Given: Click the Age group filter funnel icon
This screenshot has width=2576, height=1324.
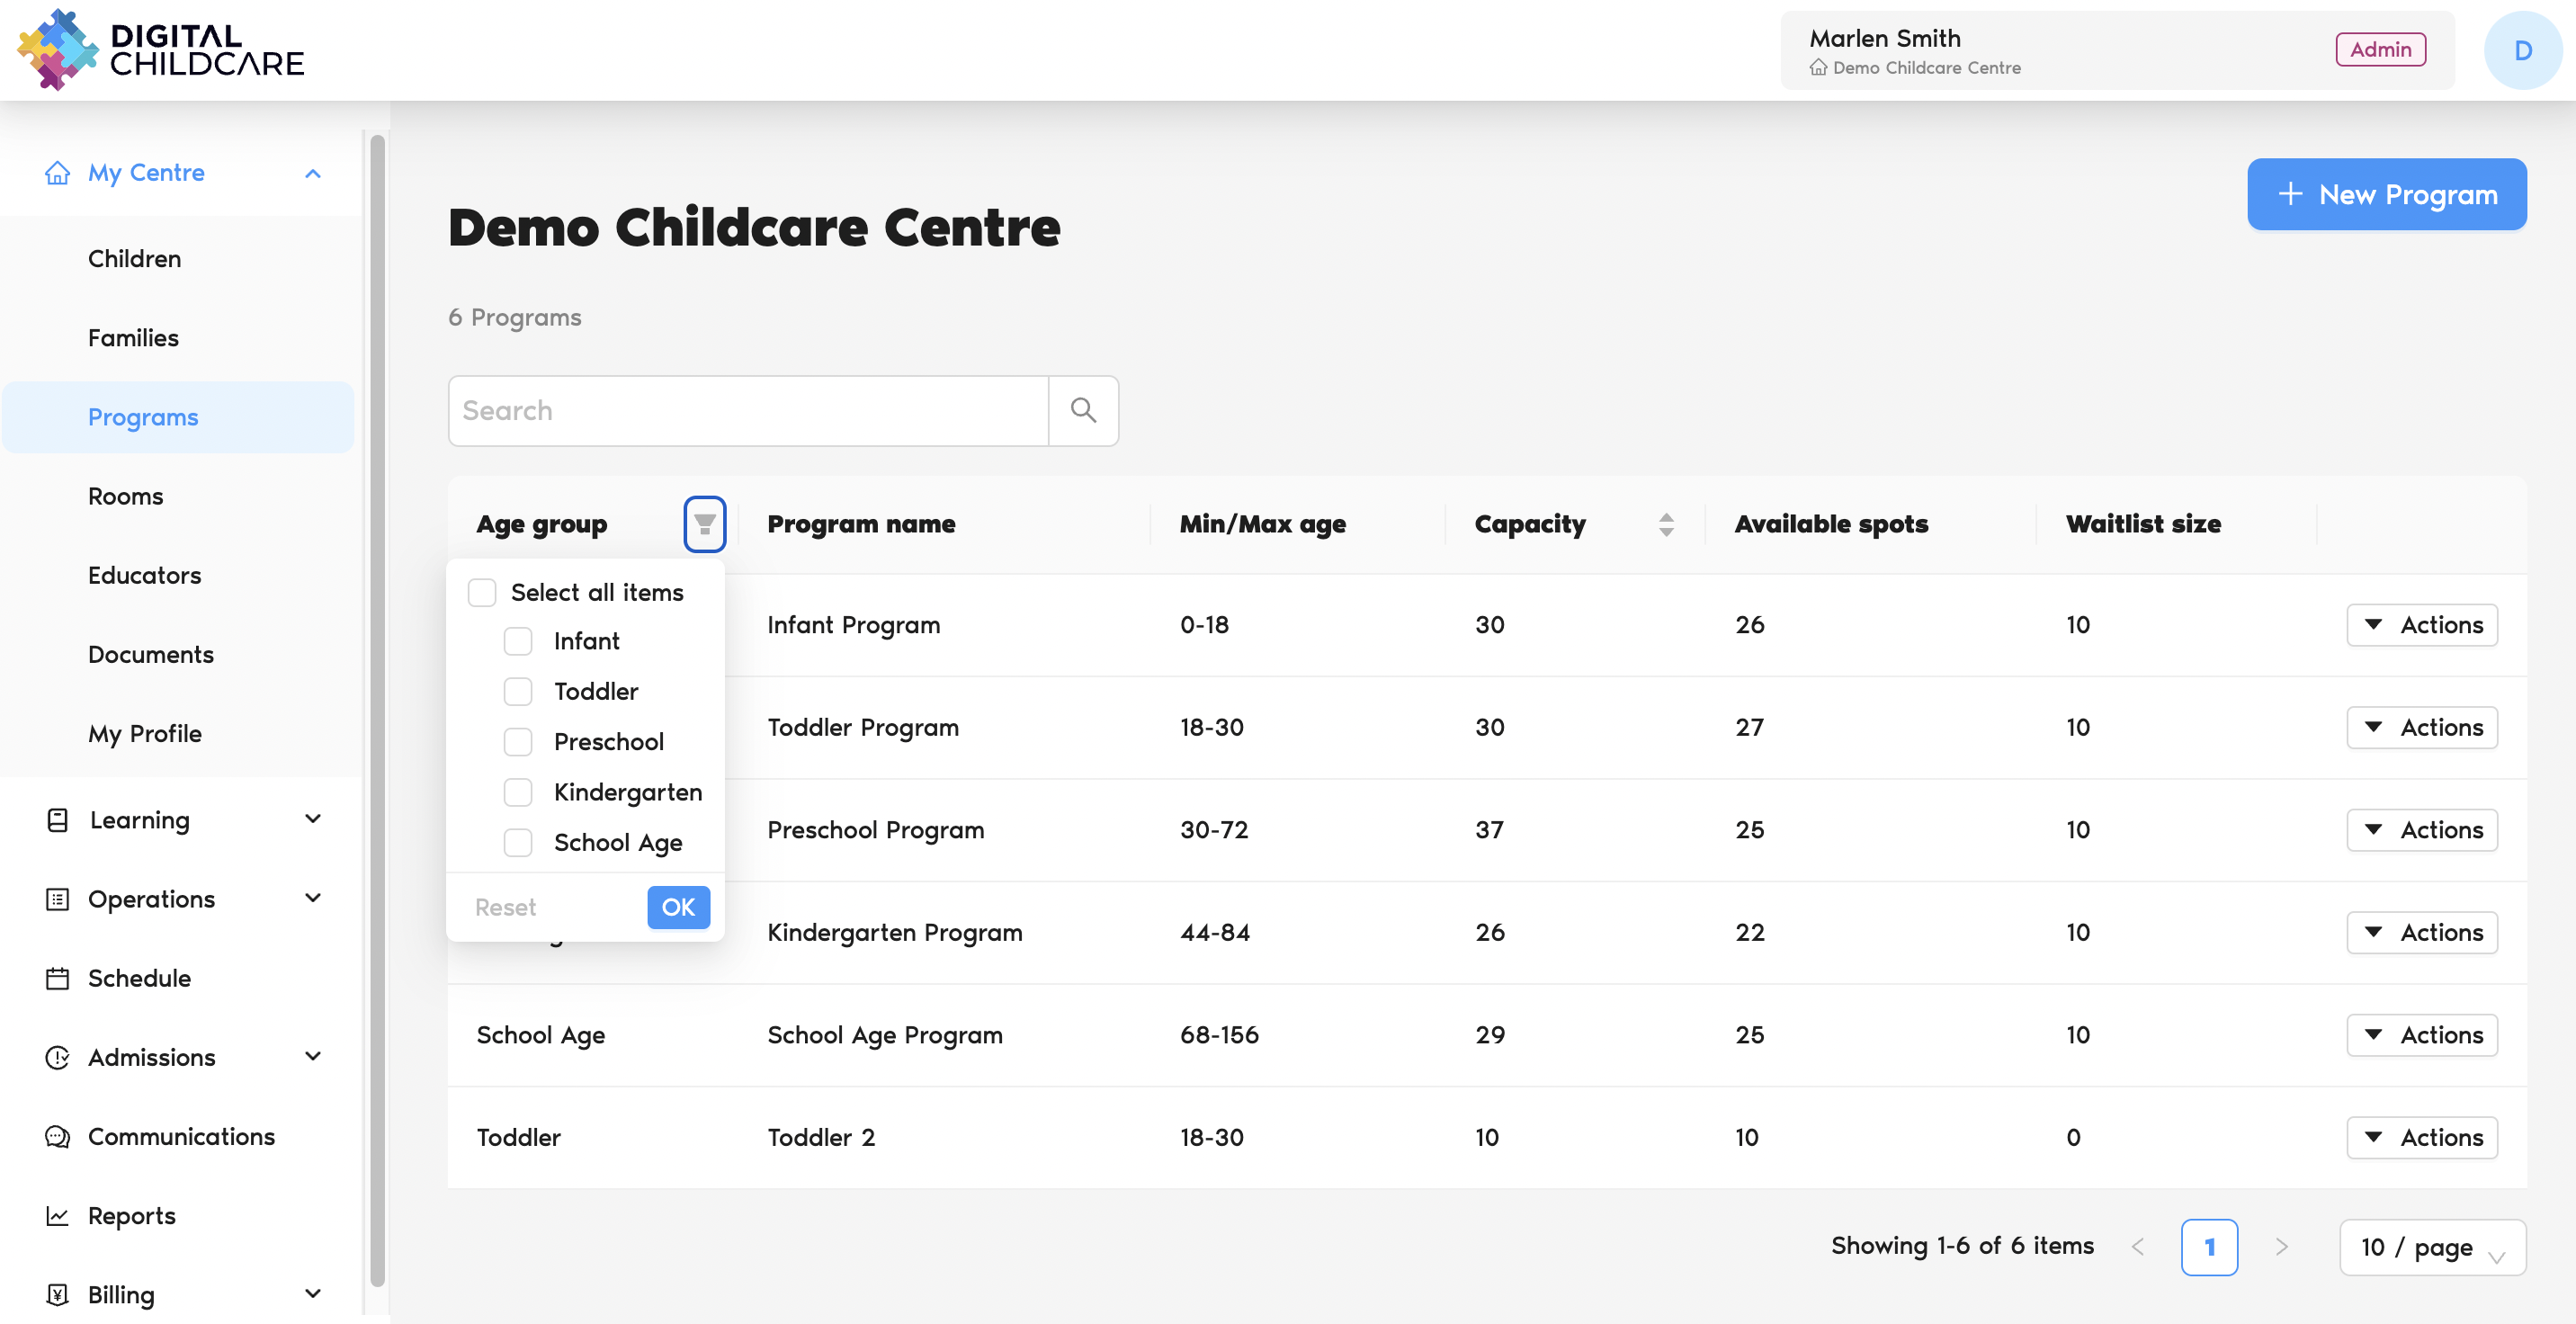Looking at the screenshot, I should 704,524.
